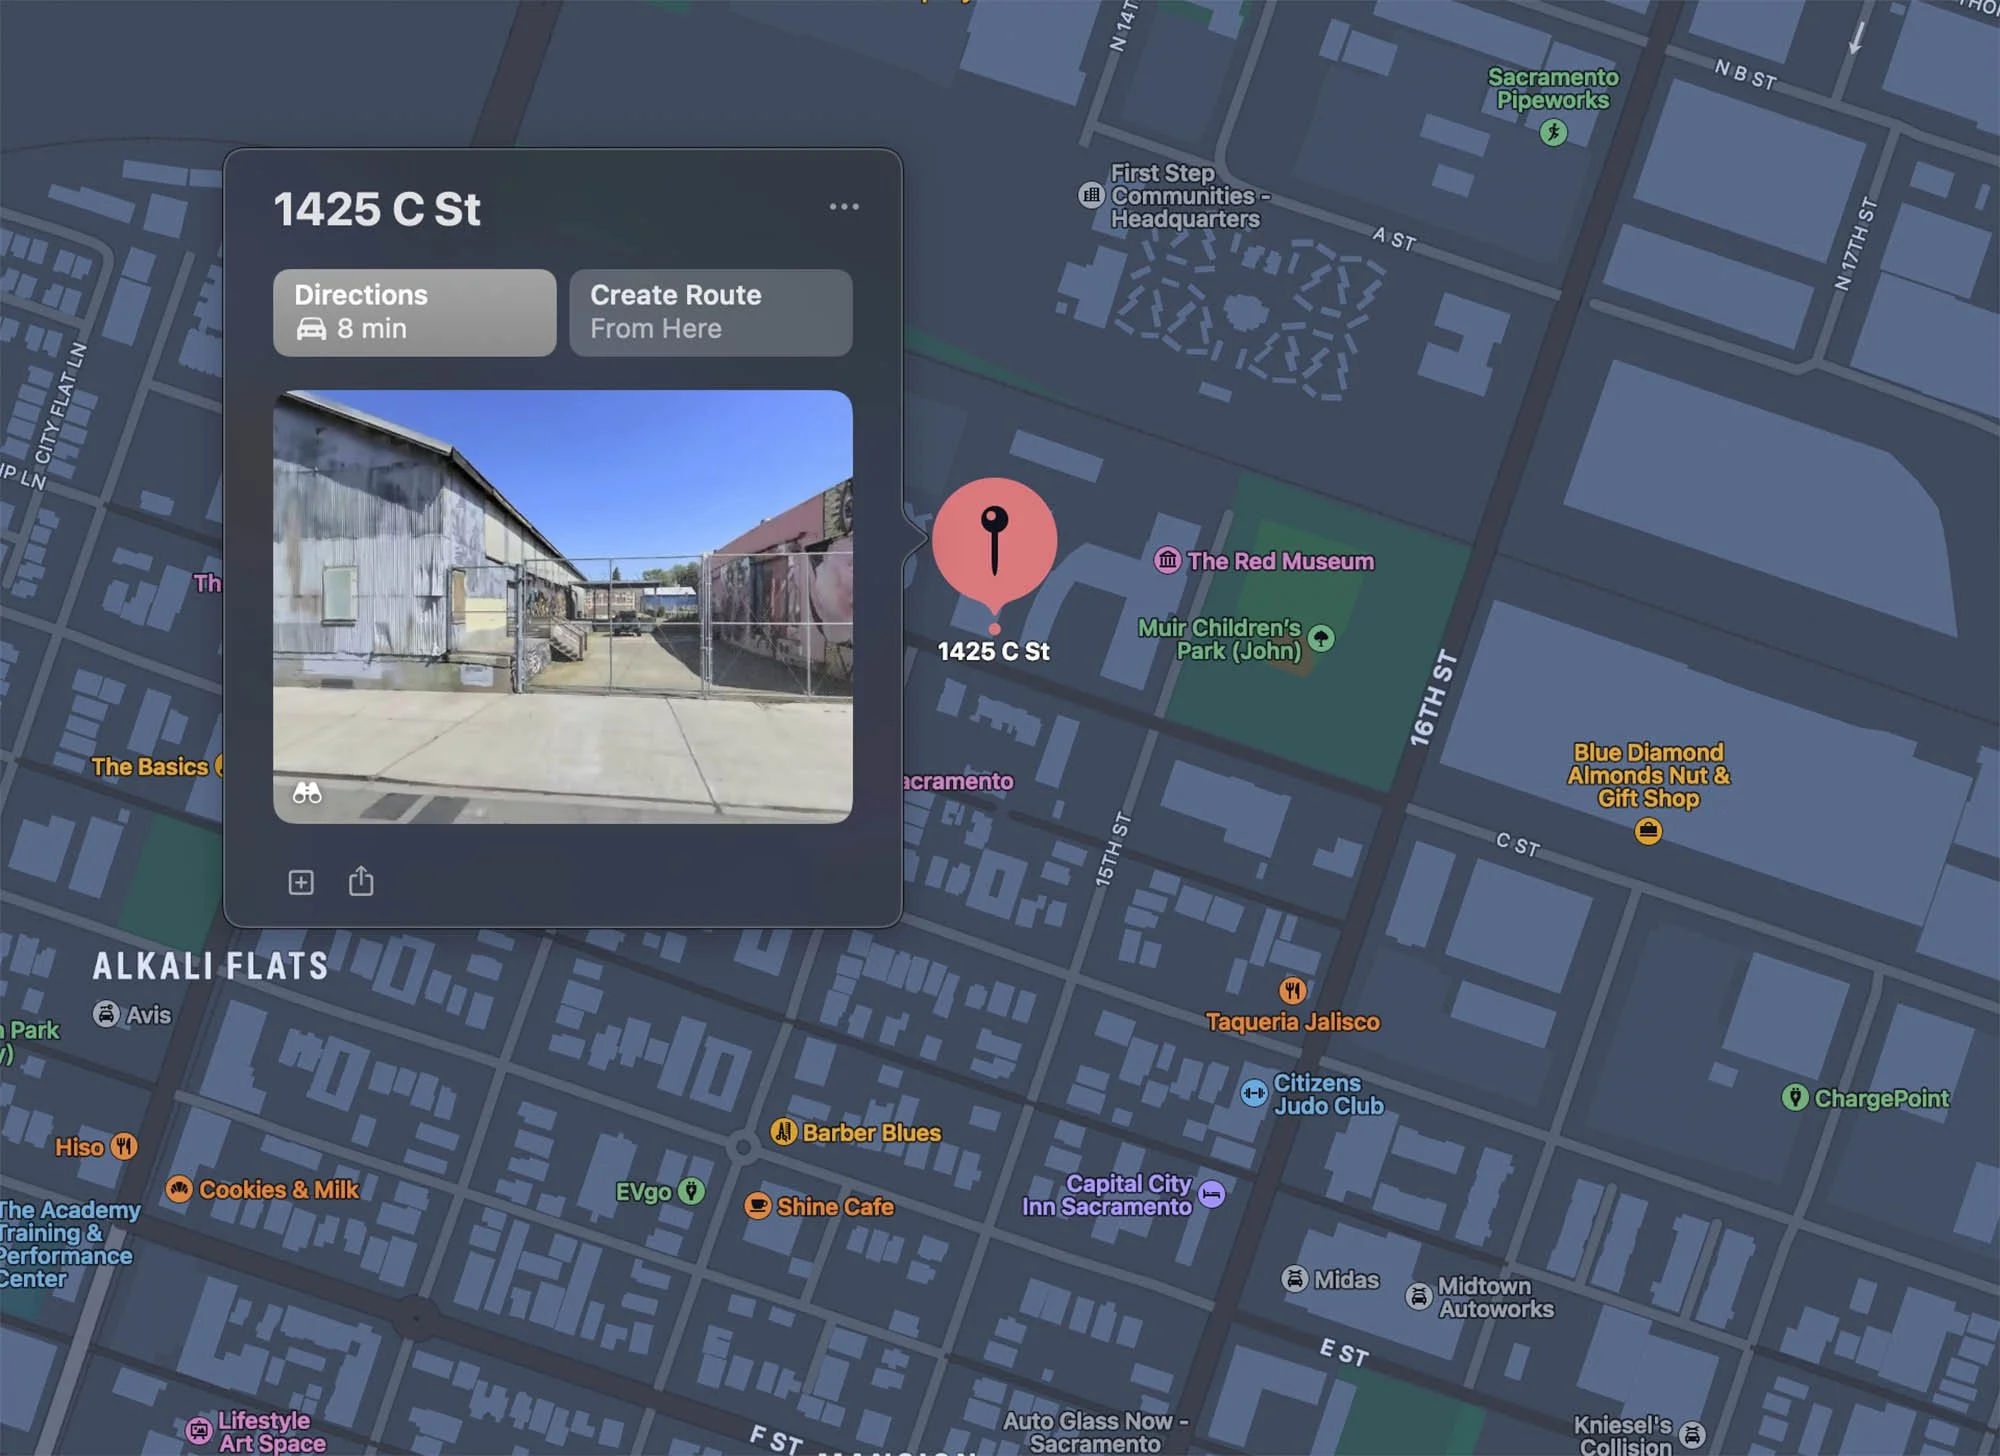Screen dimensions: 2000x1456
Task: Click Sacramento Pipeworks label
Action: 1553,88
